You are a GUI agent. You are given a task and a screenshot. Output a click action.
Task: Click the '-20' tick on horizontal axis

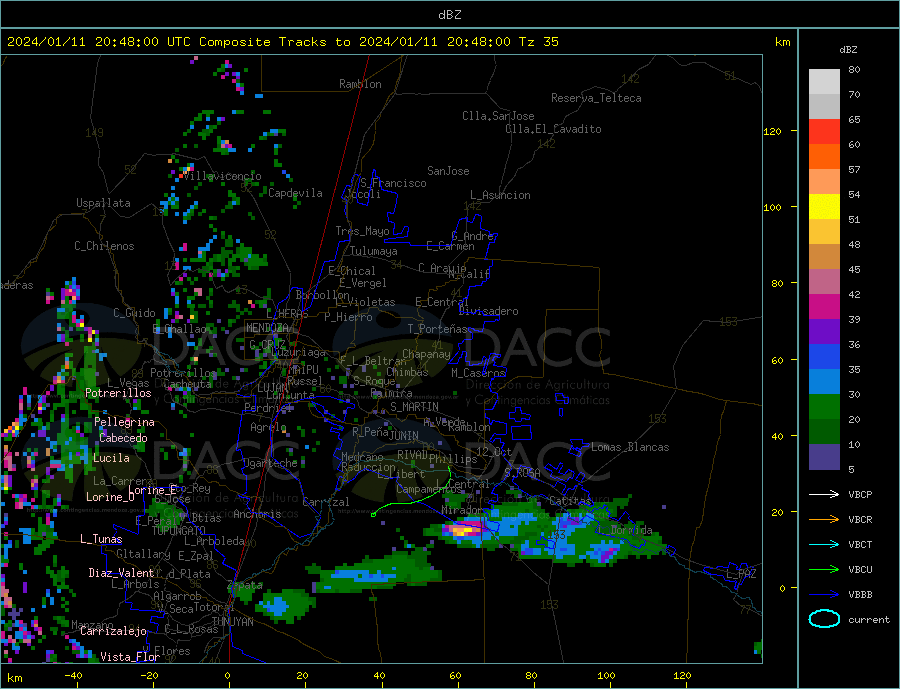coord(149,676)
